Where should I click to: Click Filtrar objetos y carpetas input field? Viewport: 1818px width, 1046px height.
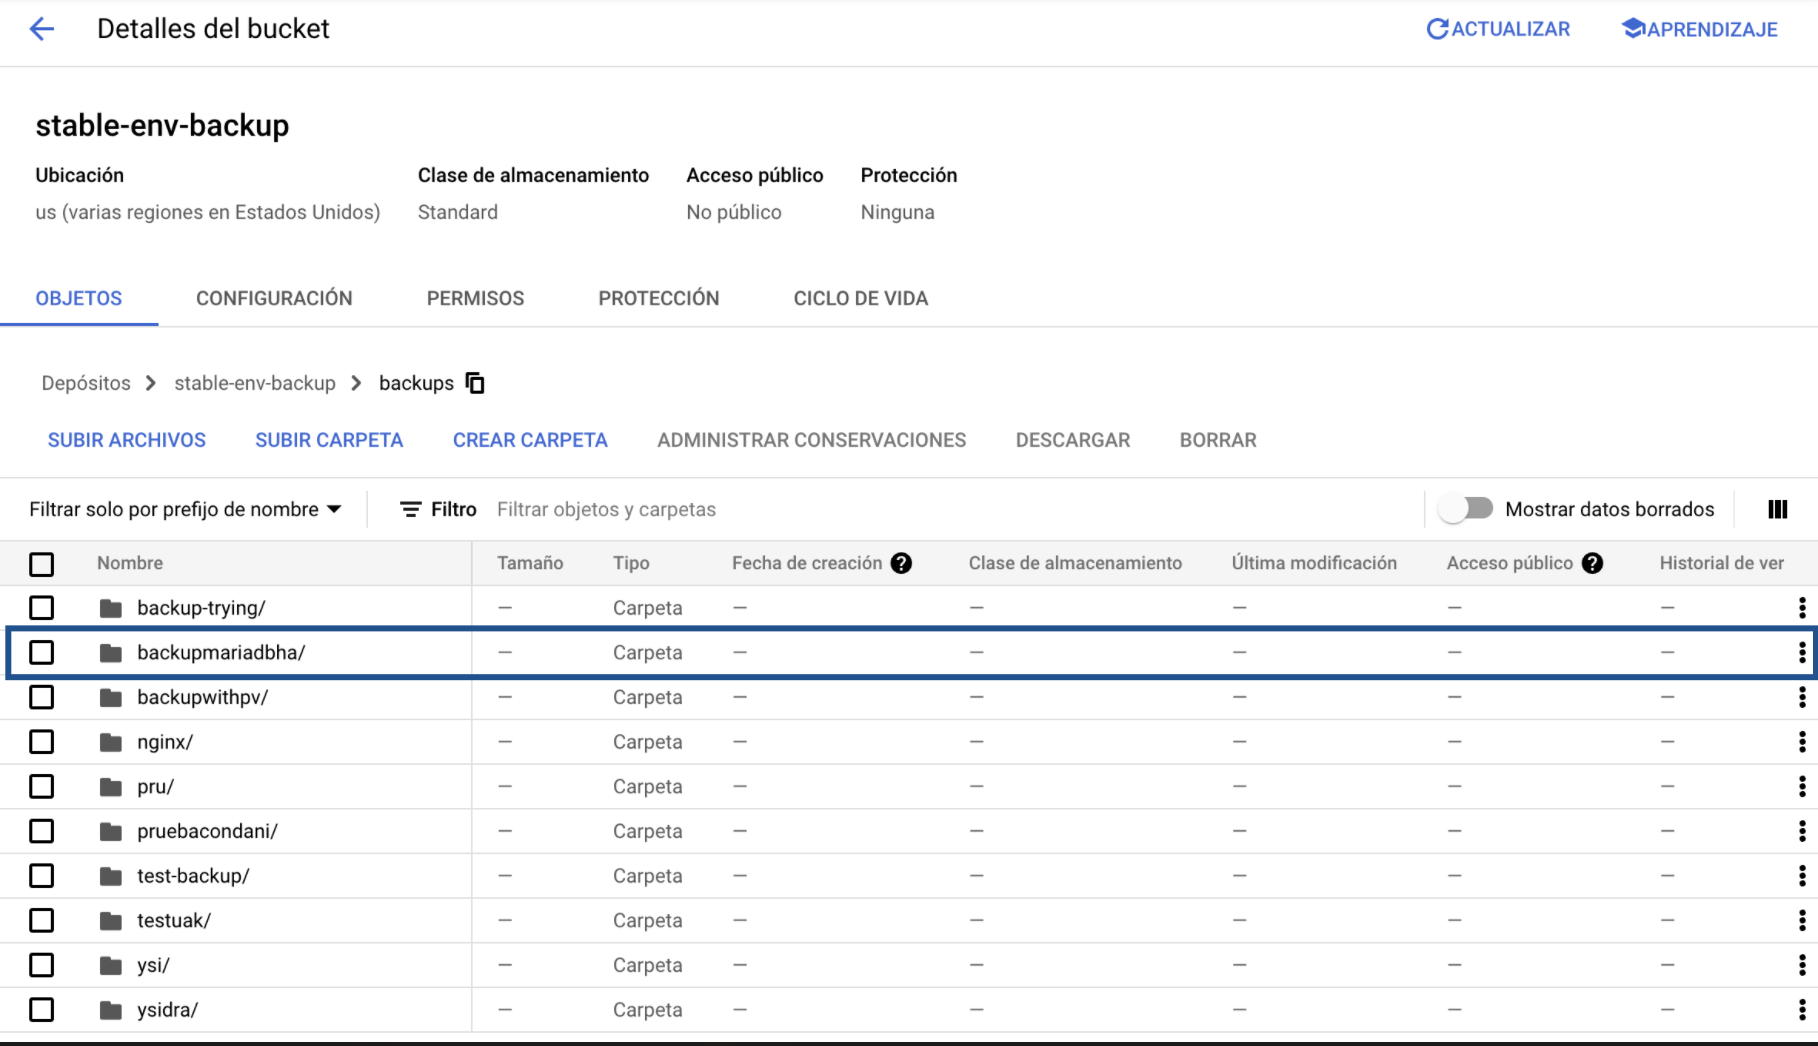pos(606,508)
